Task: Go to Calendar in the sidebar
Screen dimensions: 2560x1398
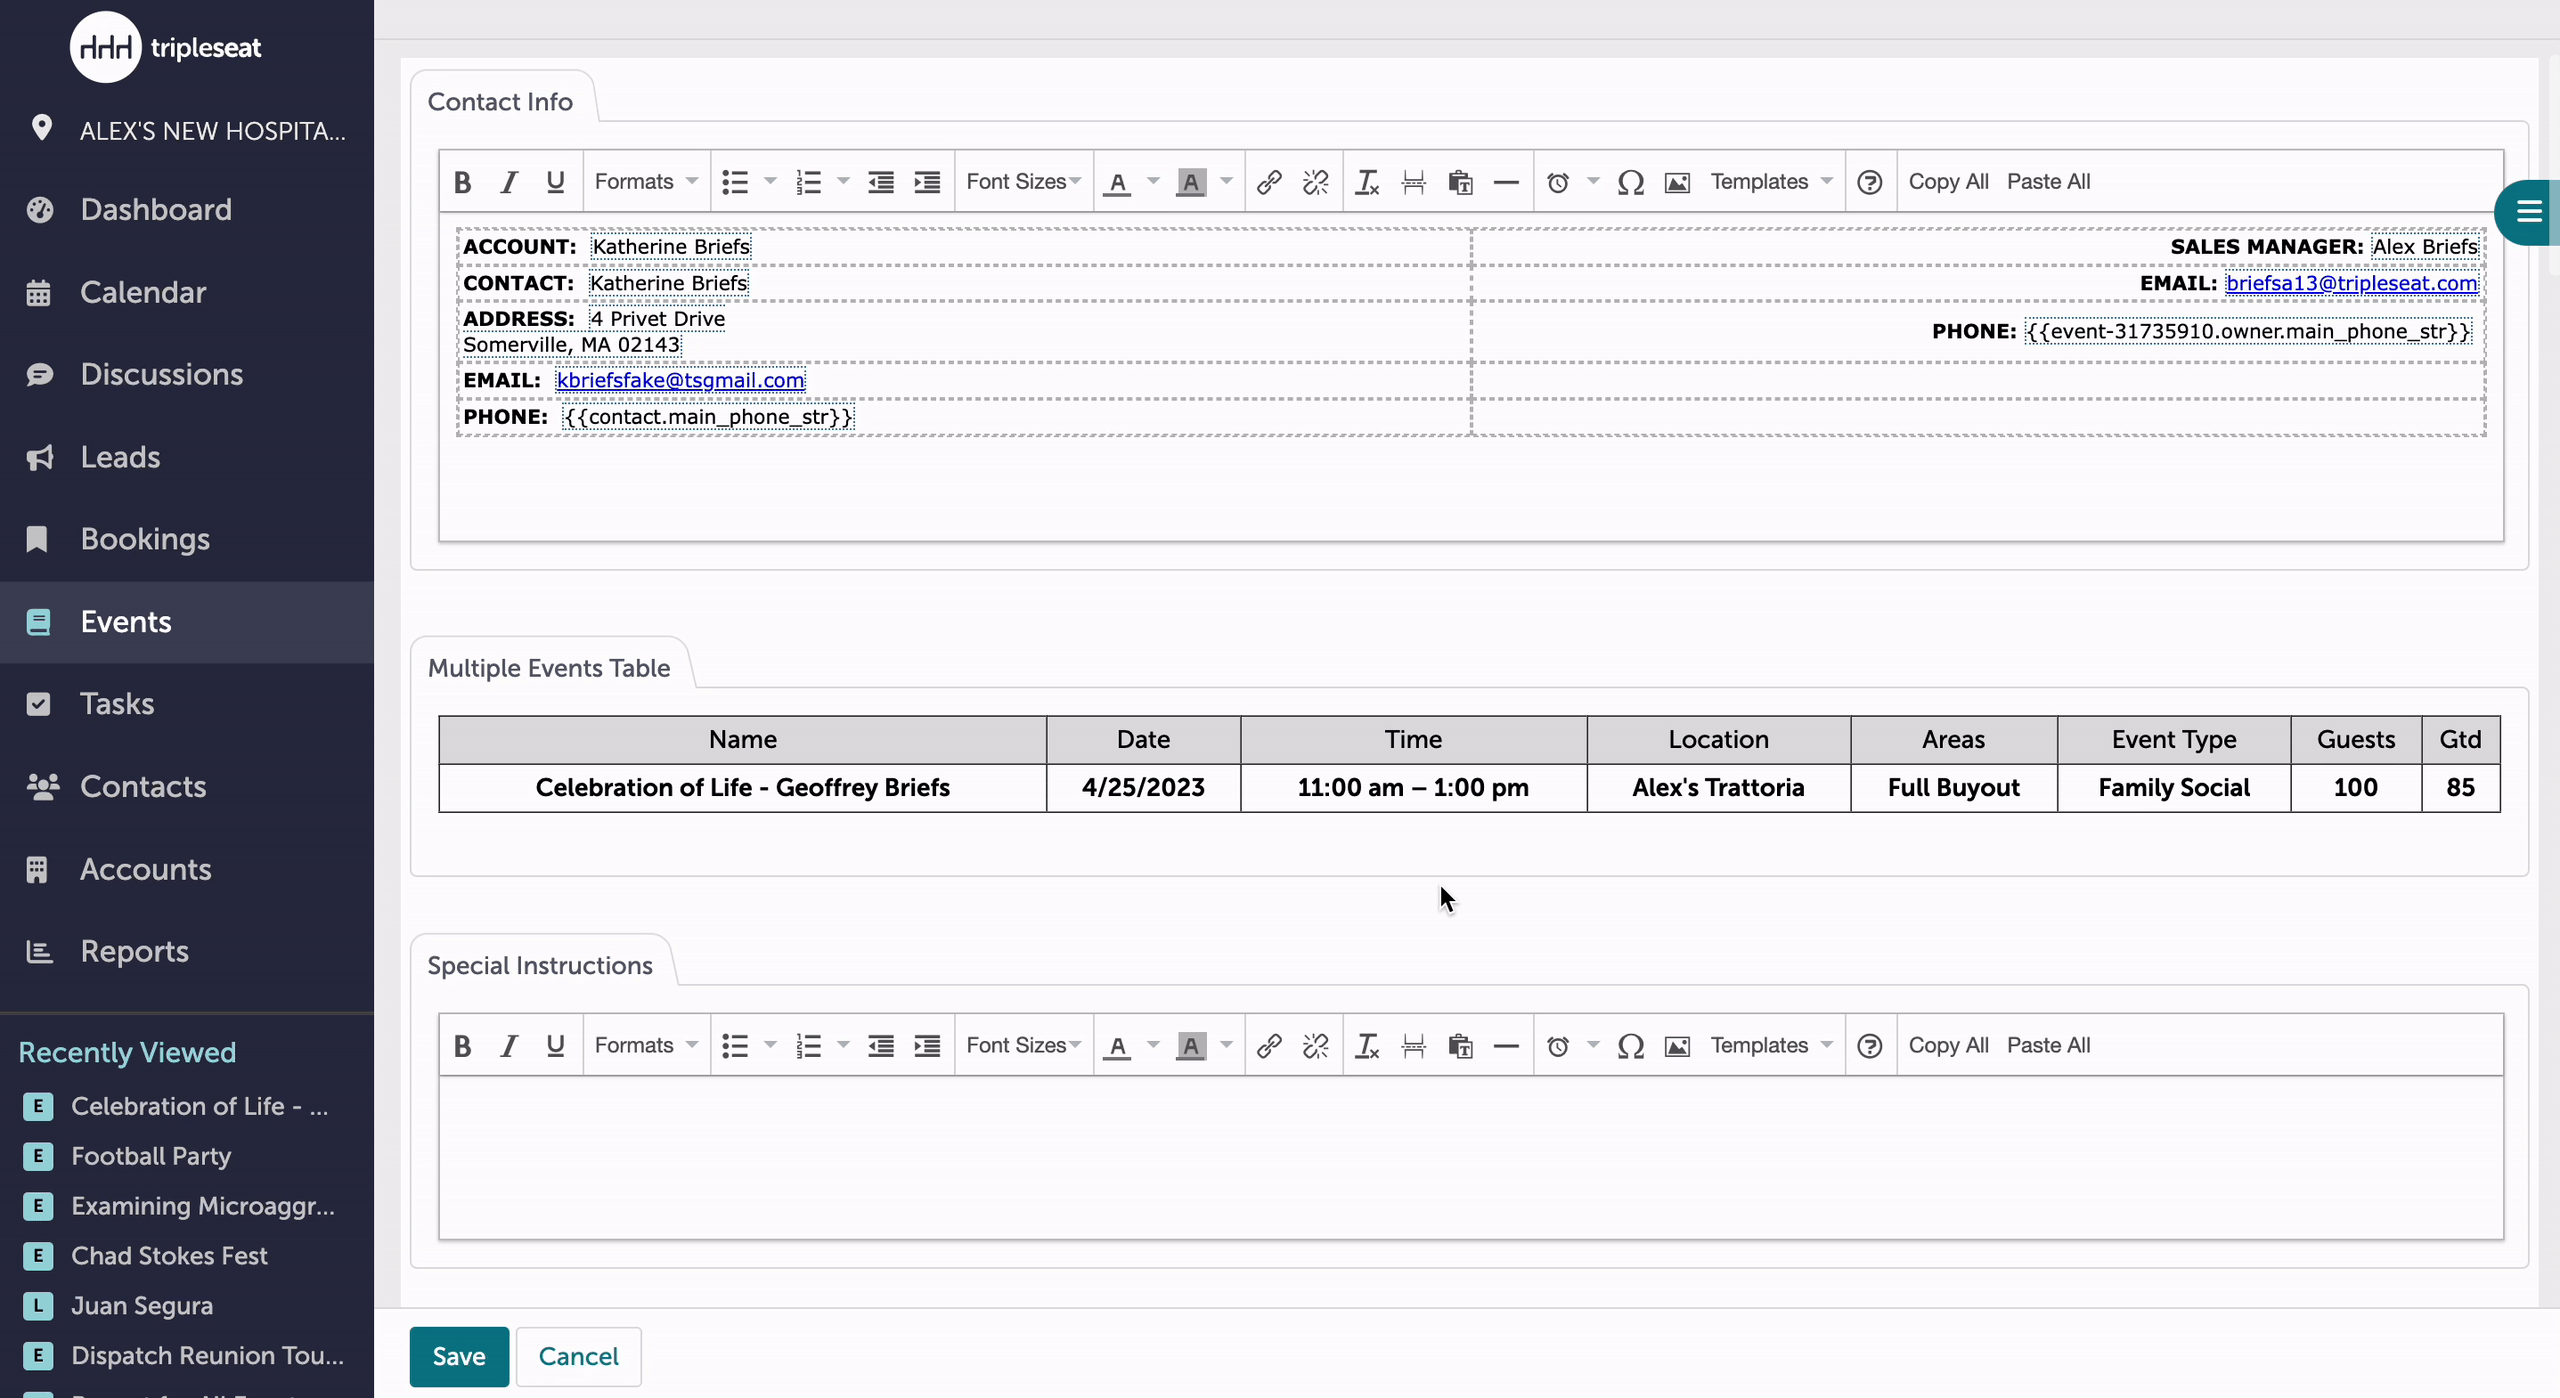Action: point(187,292)
